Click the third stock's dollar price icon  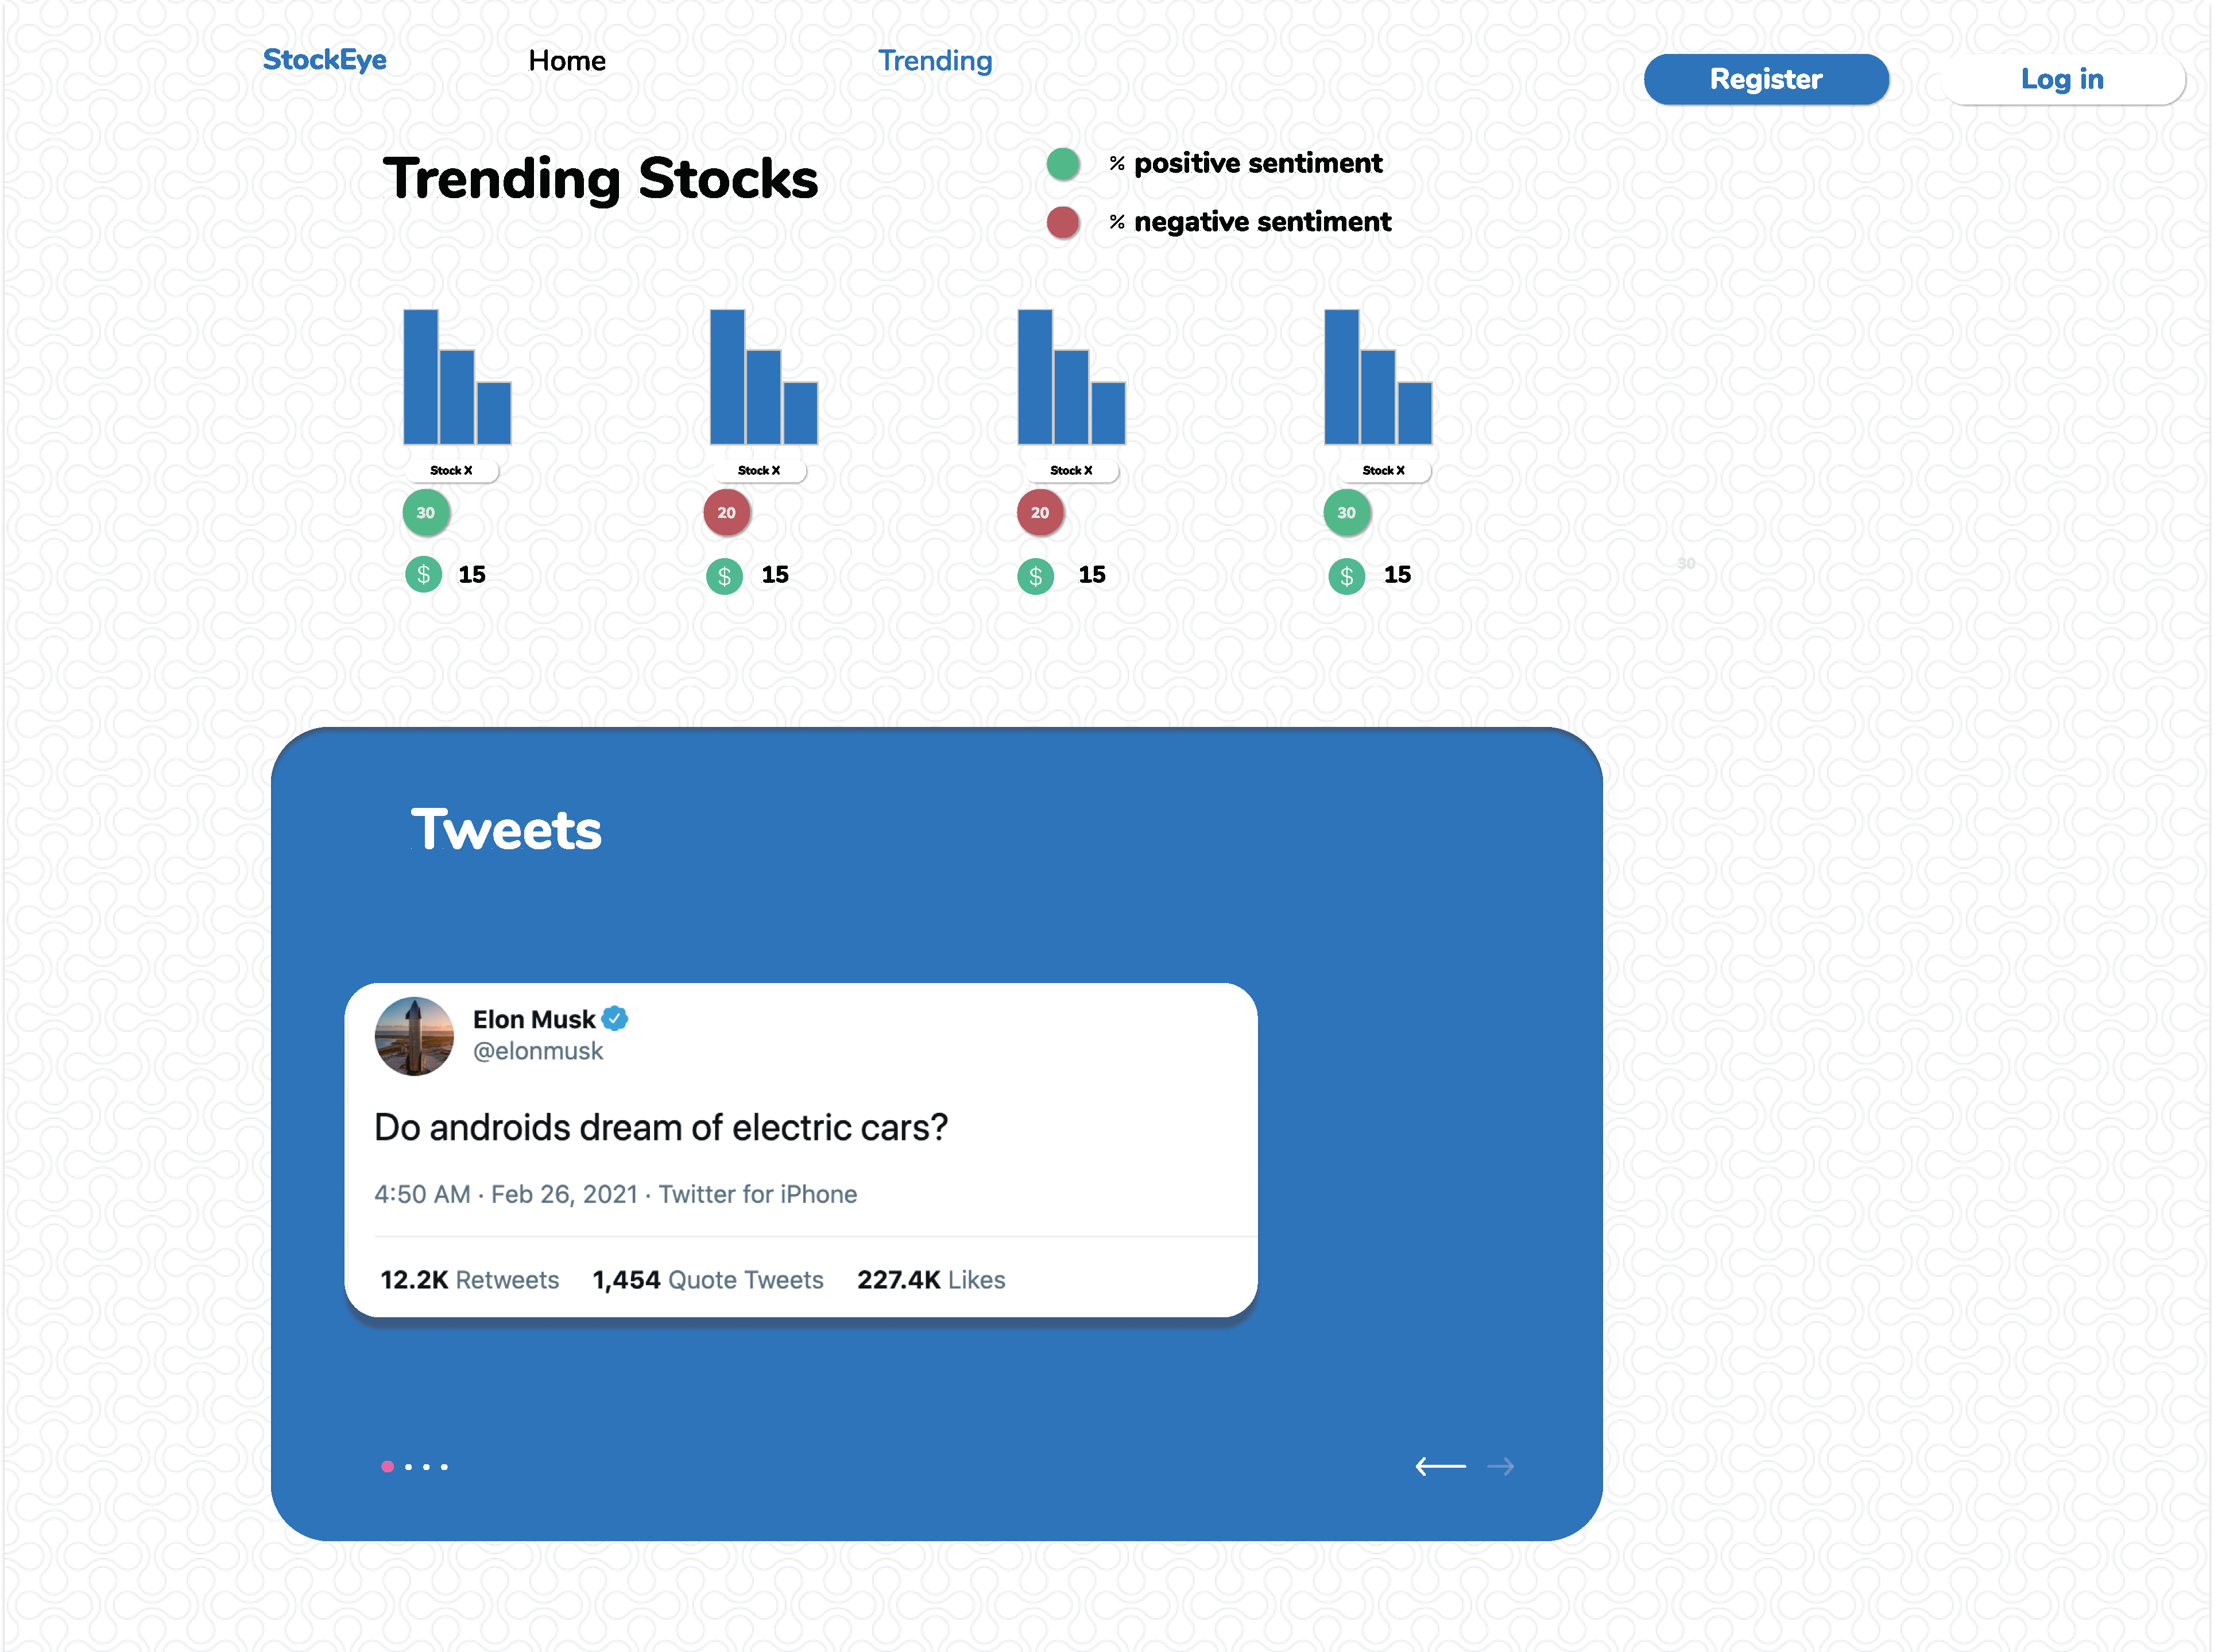click(1035, 576)
